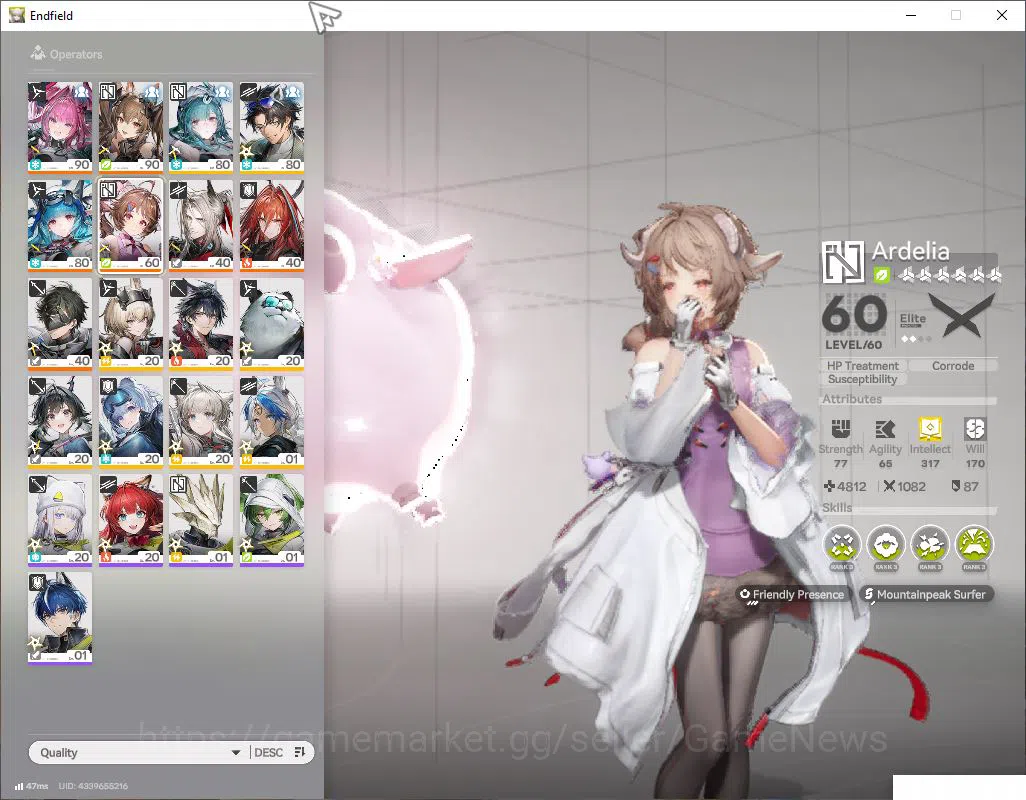
Task: Click the Susceptibility tag
Action: coord(862,379)
